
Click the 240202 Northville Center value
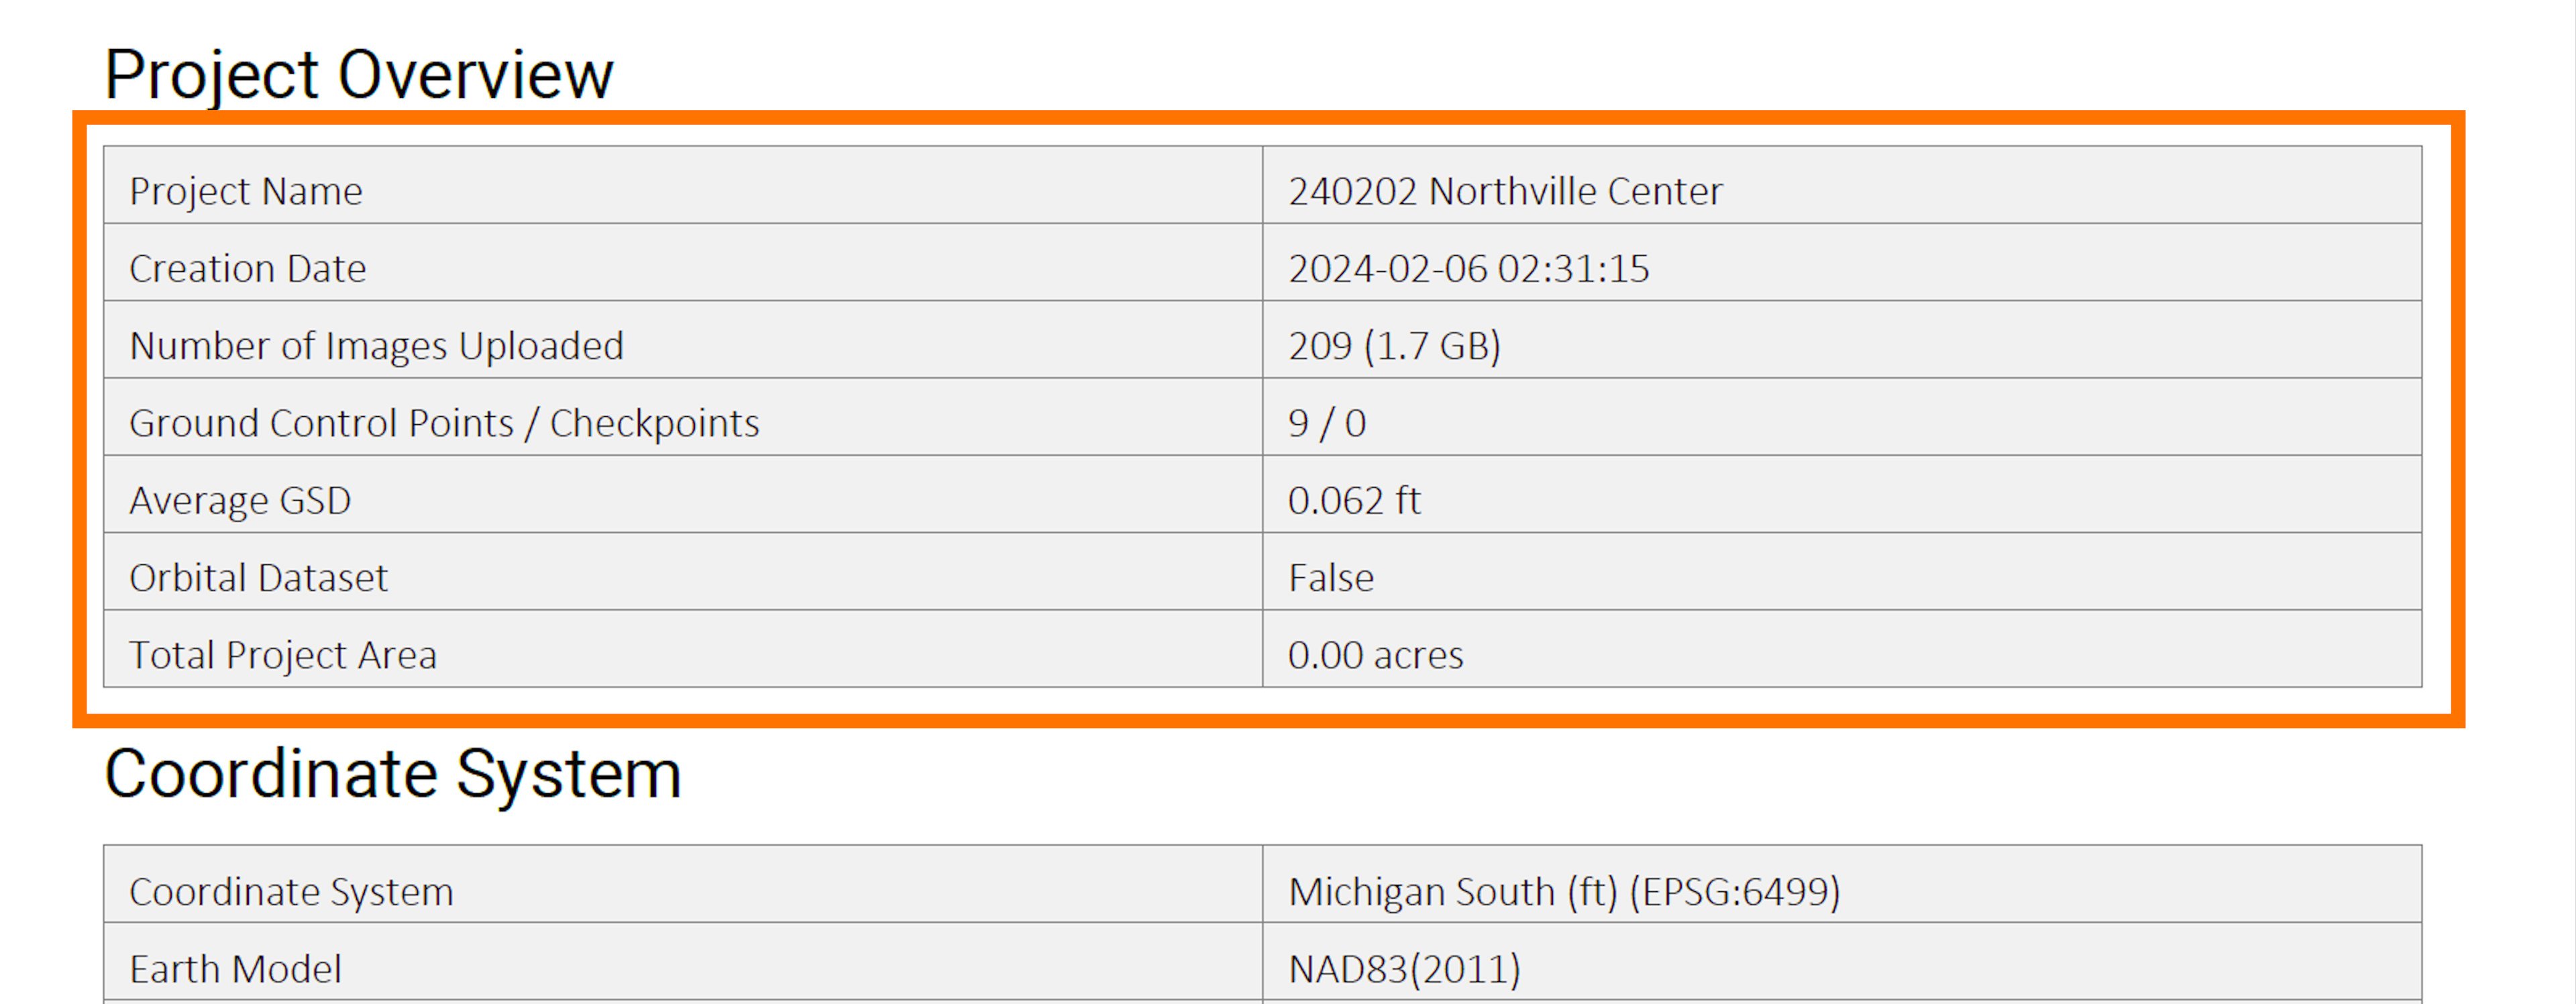(x=1505, y=191)
